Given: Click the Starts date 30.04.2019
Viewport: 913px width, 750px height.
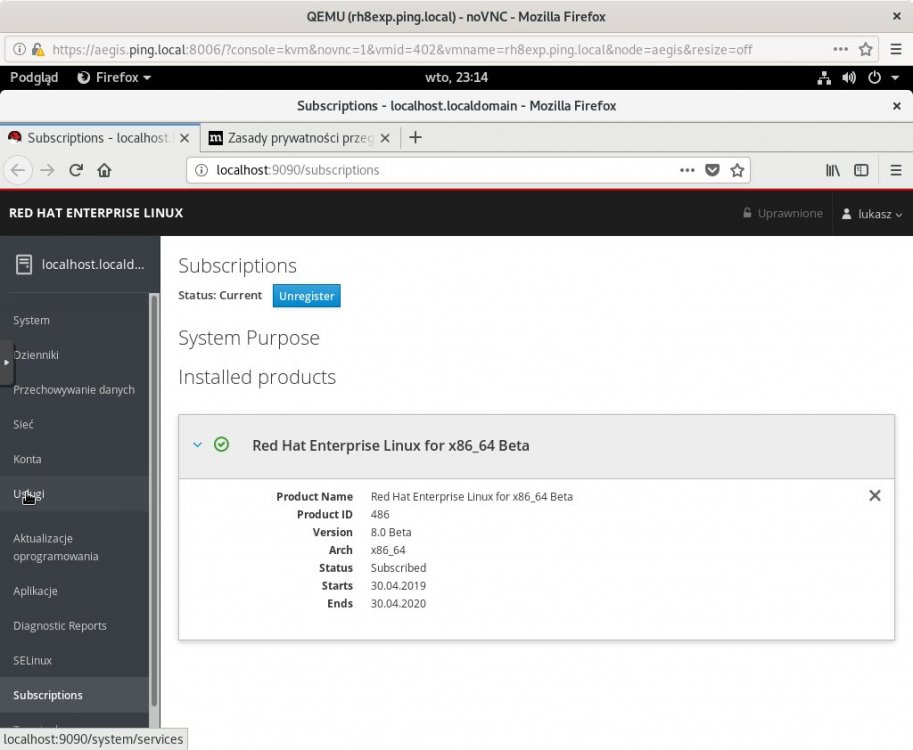Looking at the screenshot, I should [x=398, y=586].
